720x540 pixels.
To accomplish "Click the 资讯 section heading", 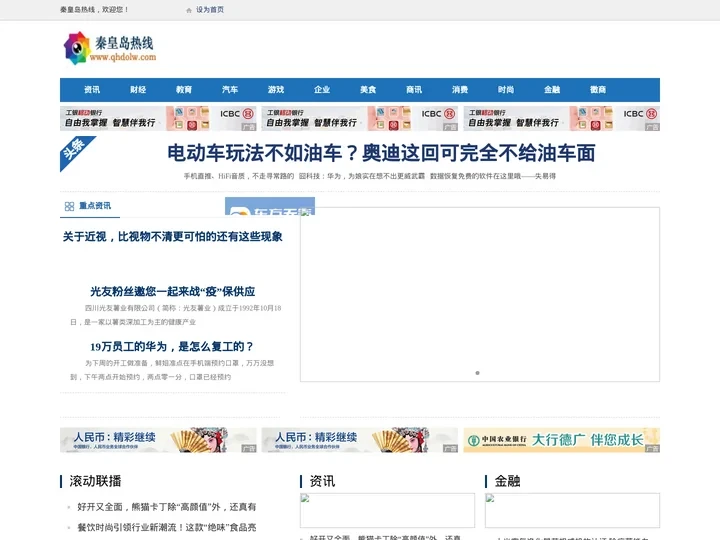I will click(x=322, y=481).
